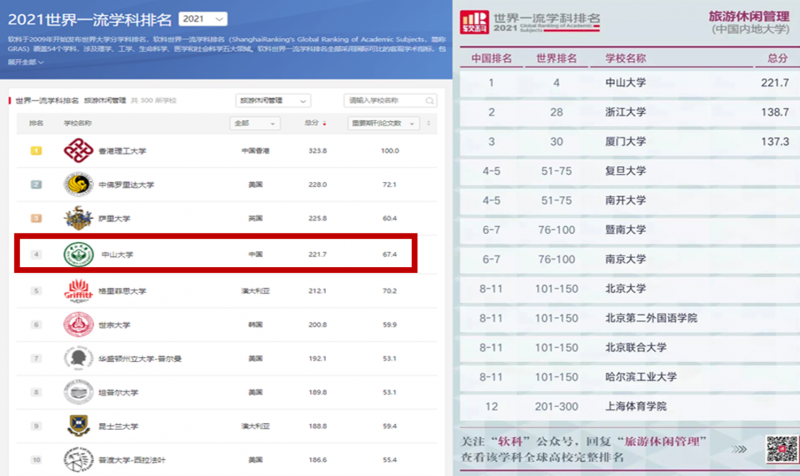800x476 pixels.
Task: Click 上海体育学院 in the right list
Action: 636,407
